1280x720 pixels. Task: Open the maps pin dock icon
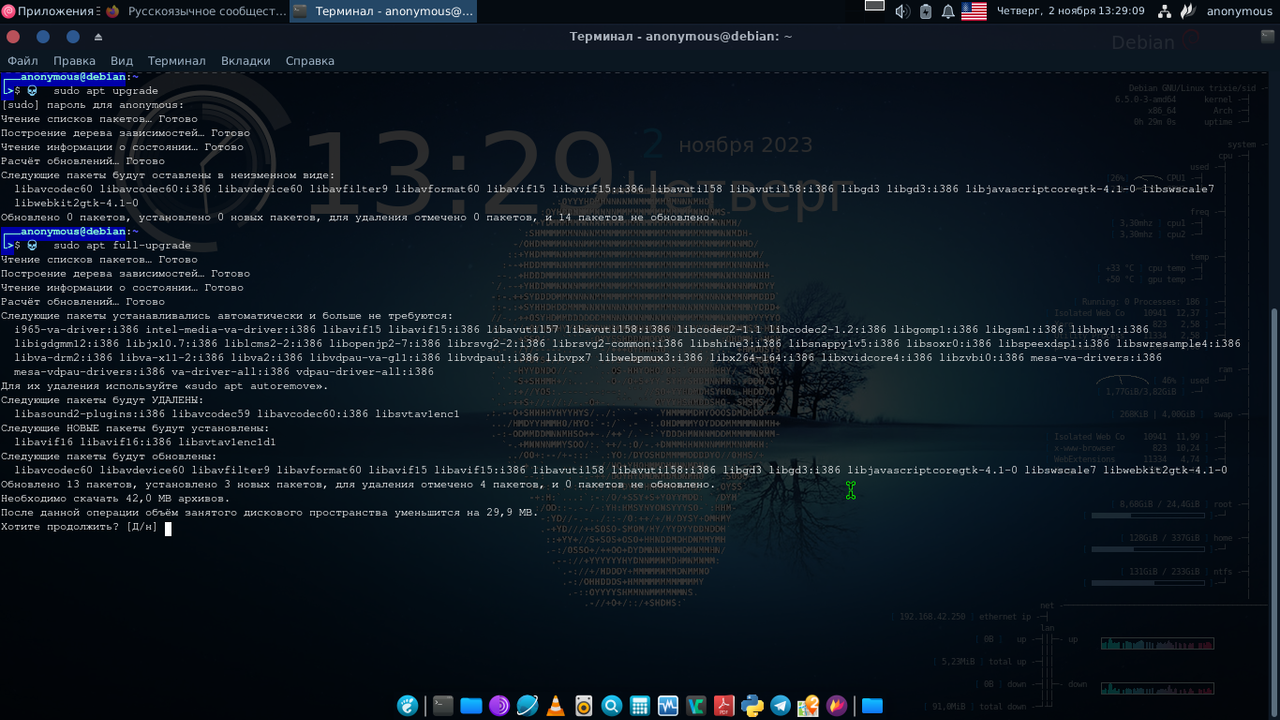coord(808,705)
